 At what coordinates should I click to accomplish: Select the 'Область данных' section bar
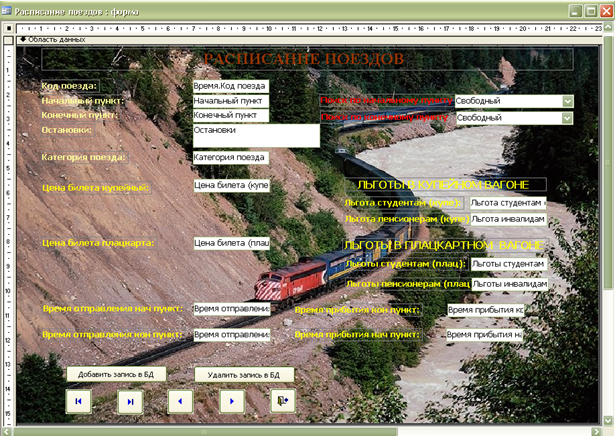click(x=300, y=40)
